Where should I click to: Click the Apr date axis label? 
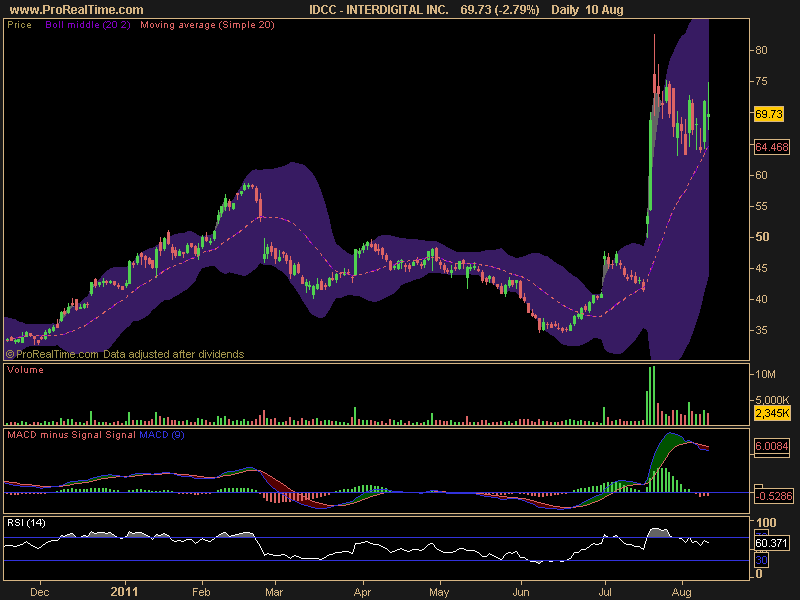pyautogui.click(x=362, y=592)
